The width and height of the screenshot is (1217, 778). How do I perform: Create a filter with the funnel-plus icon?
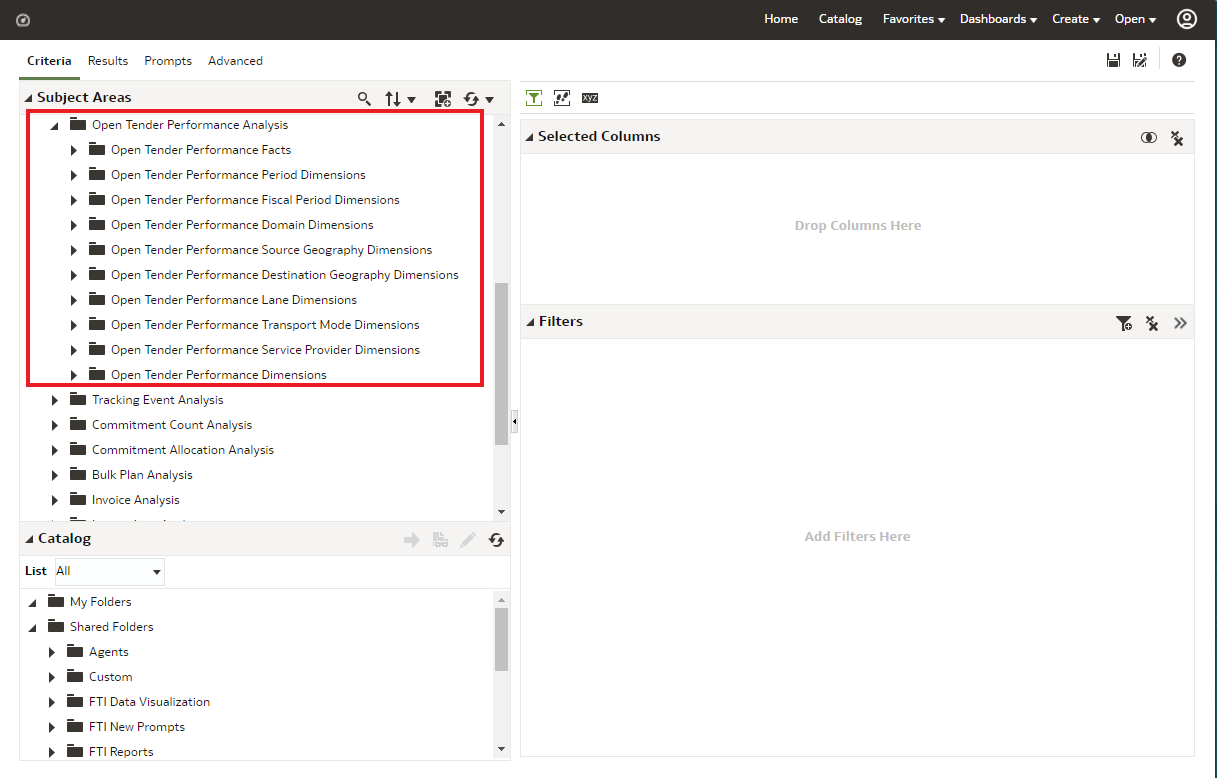point(1124,323)
